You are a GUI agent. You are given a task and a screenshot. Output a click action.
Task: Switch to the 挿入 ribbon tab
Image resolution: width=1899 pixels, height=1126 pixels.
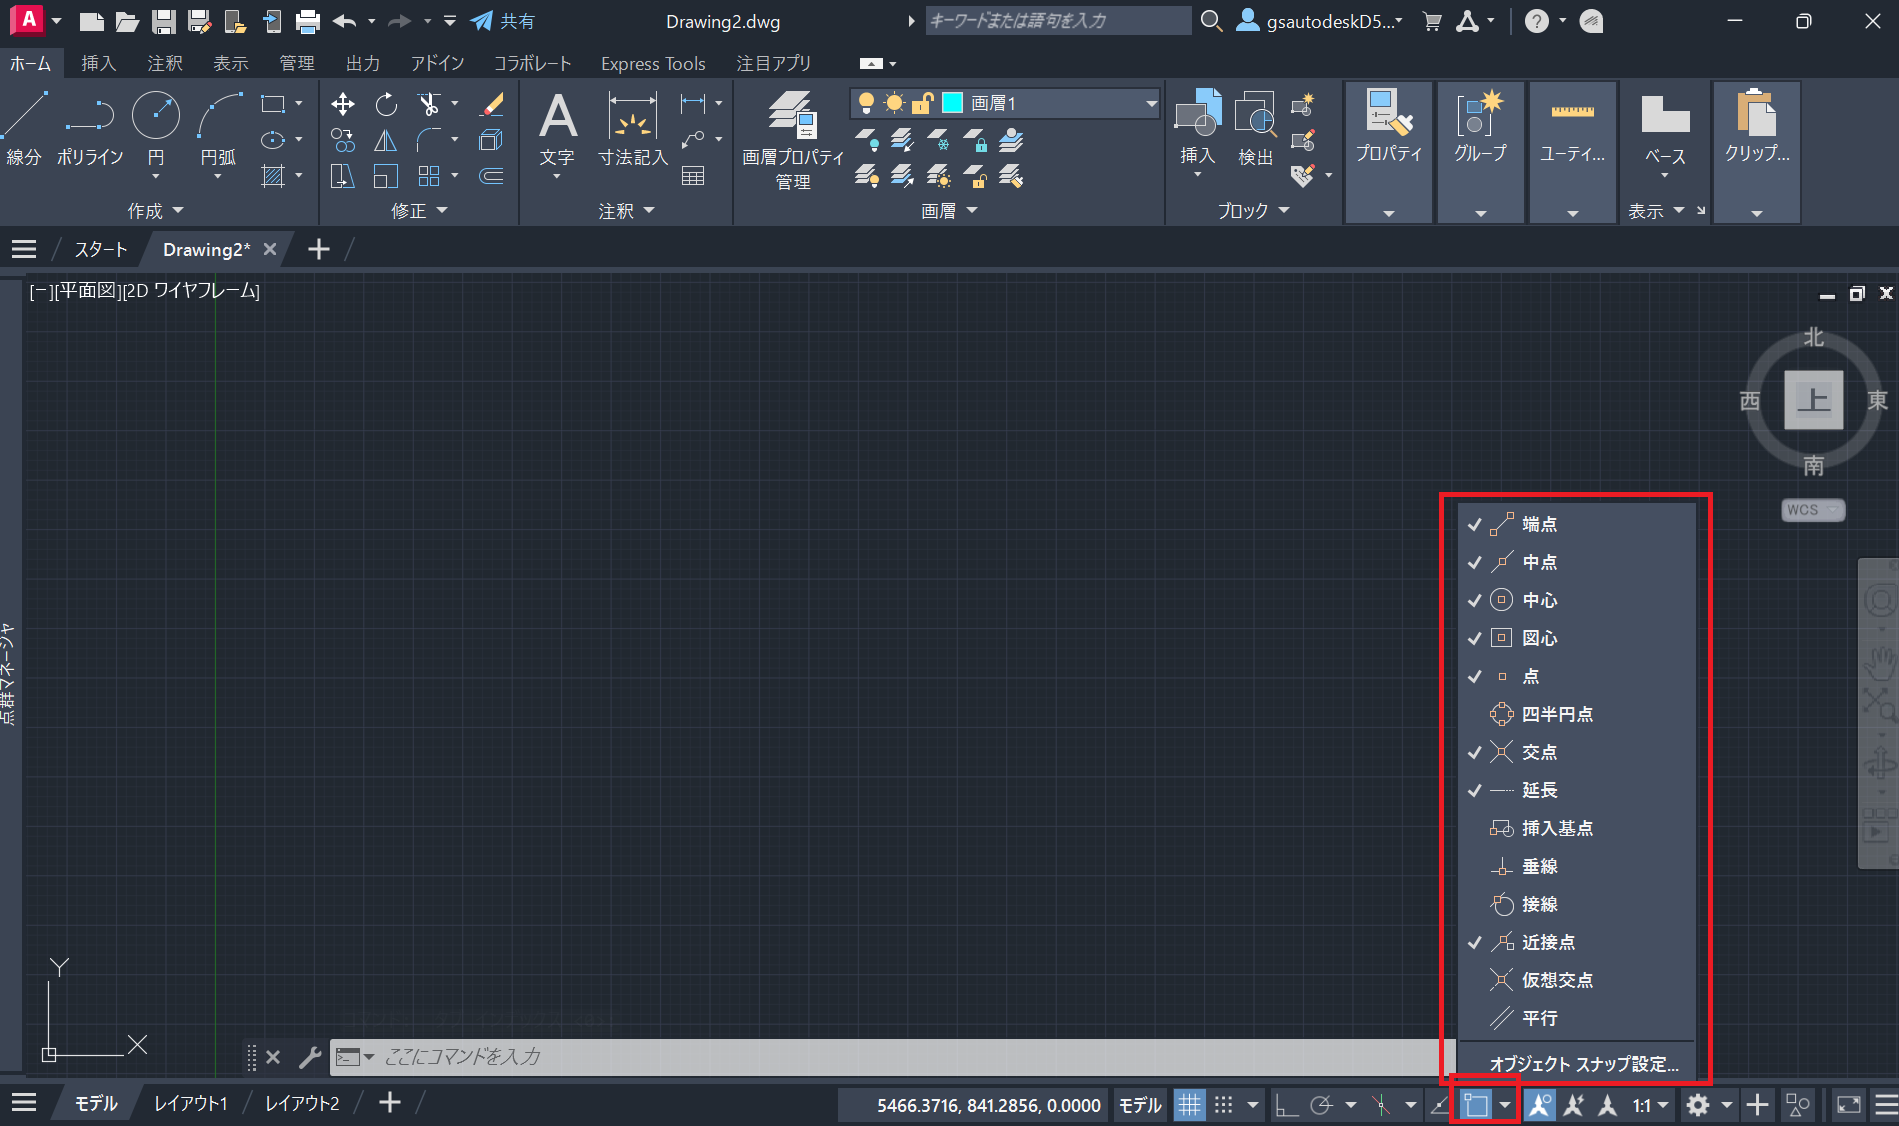pos(98,63)
